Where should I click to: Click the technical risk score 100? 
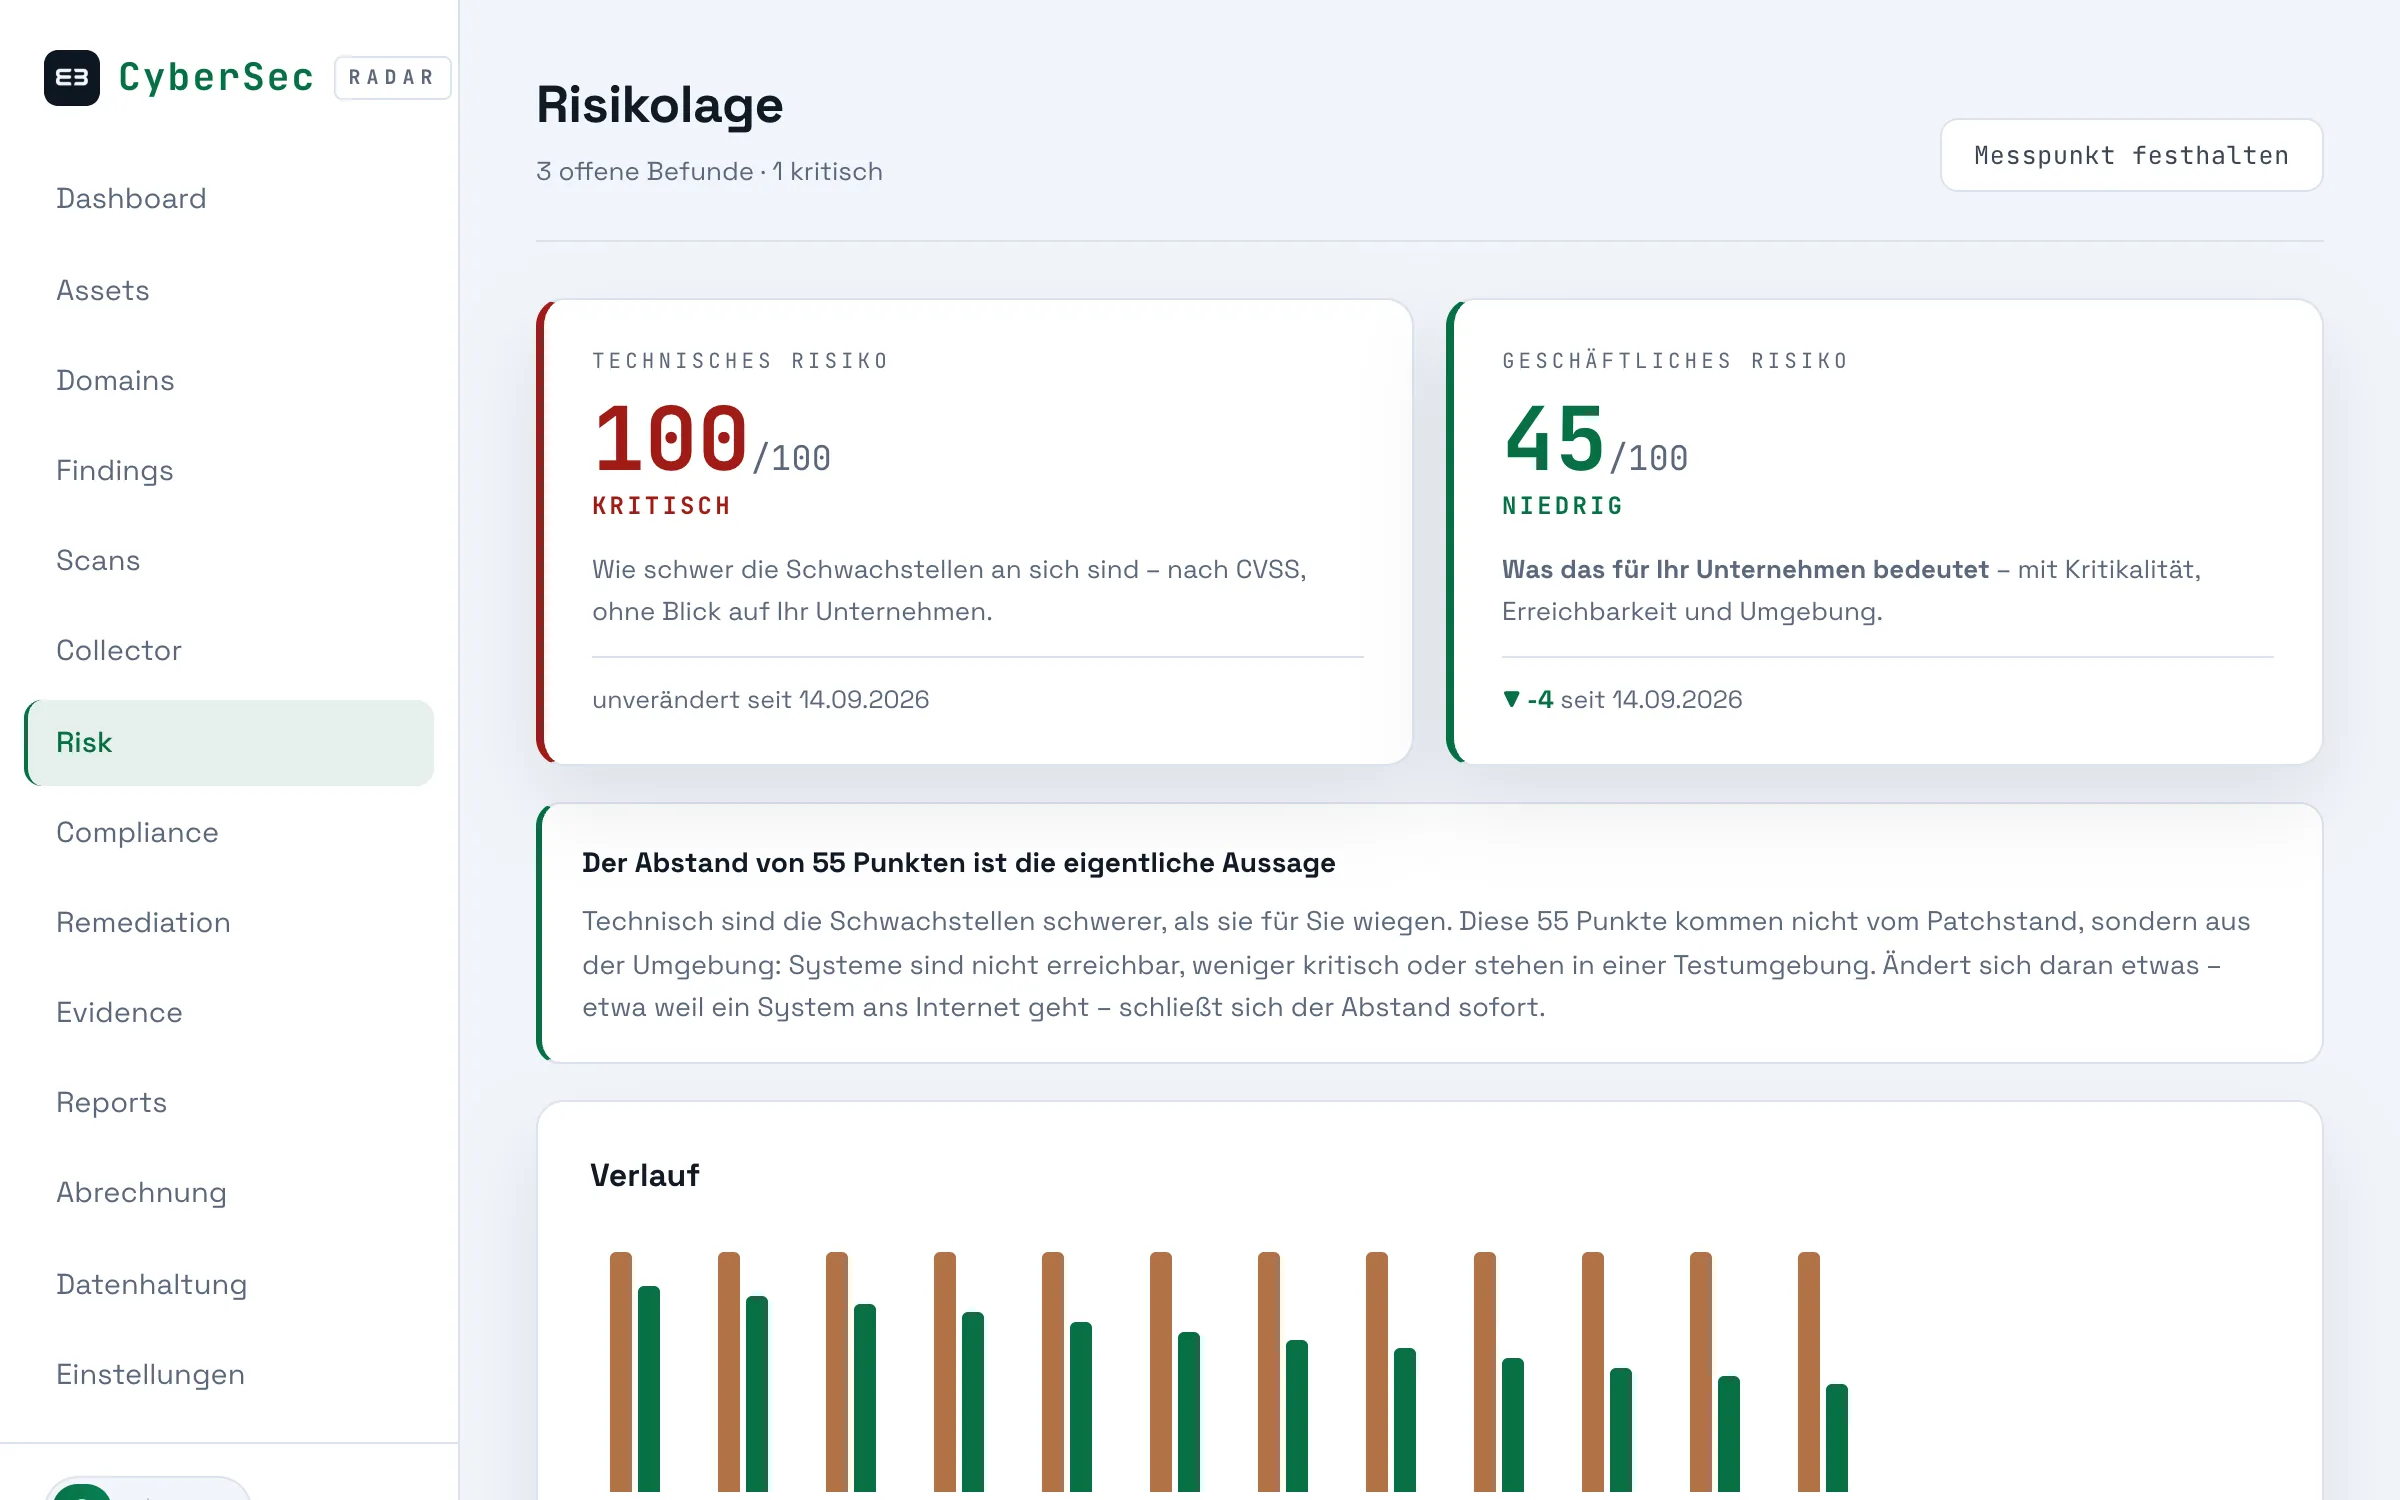point(670,438)
